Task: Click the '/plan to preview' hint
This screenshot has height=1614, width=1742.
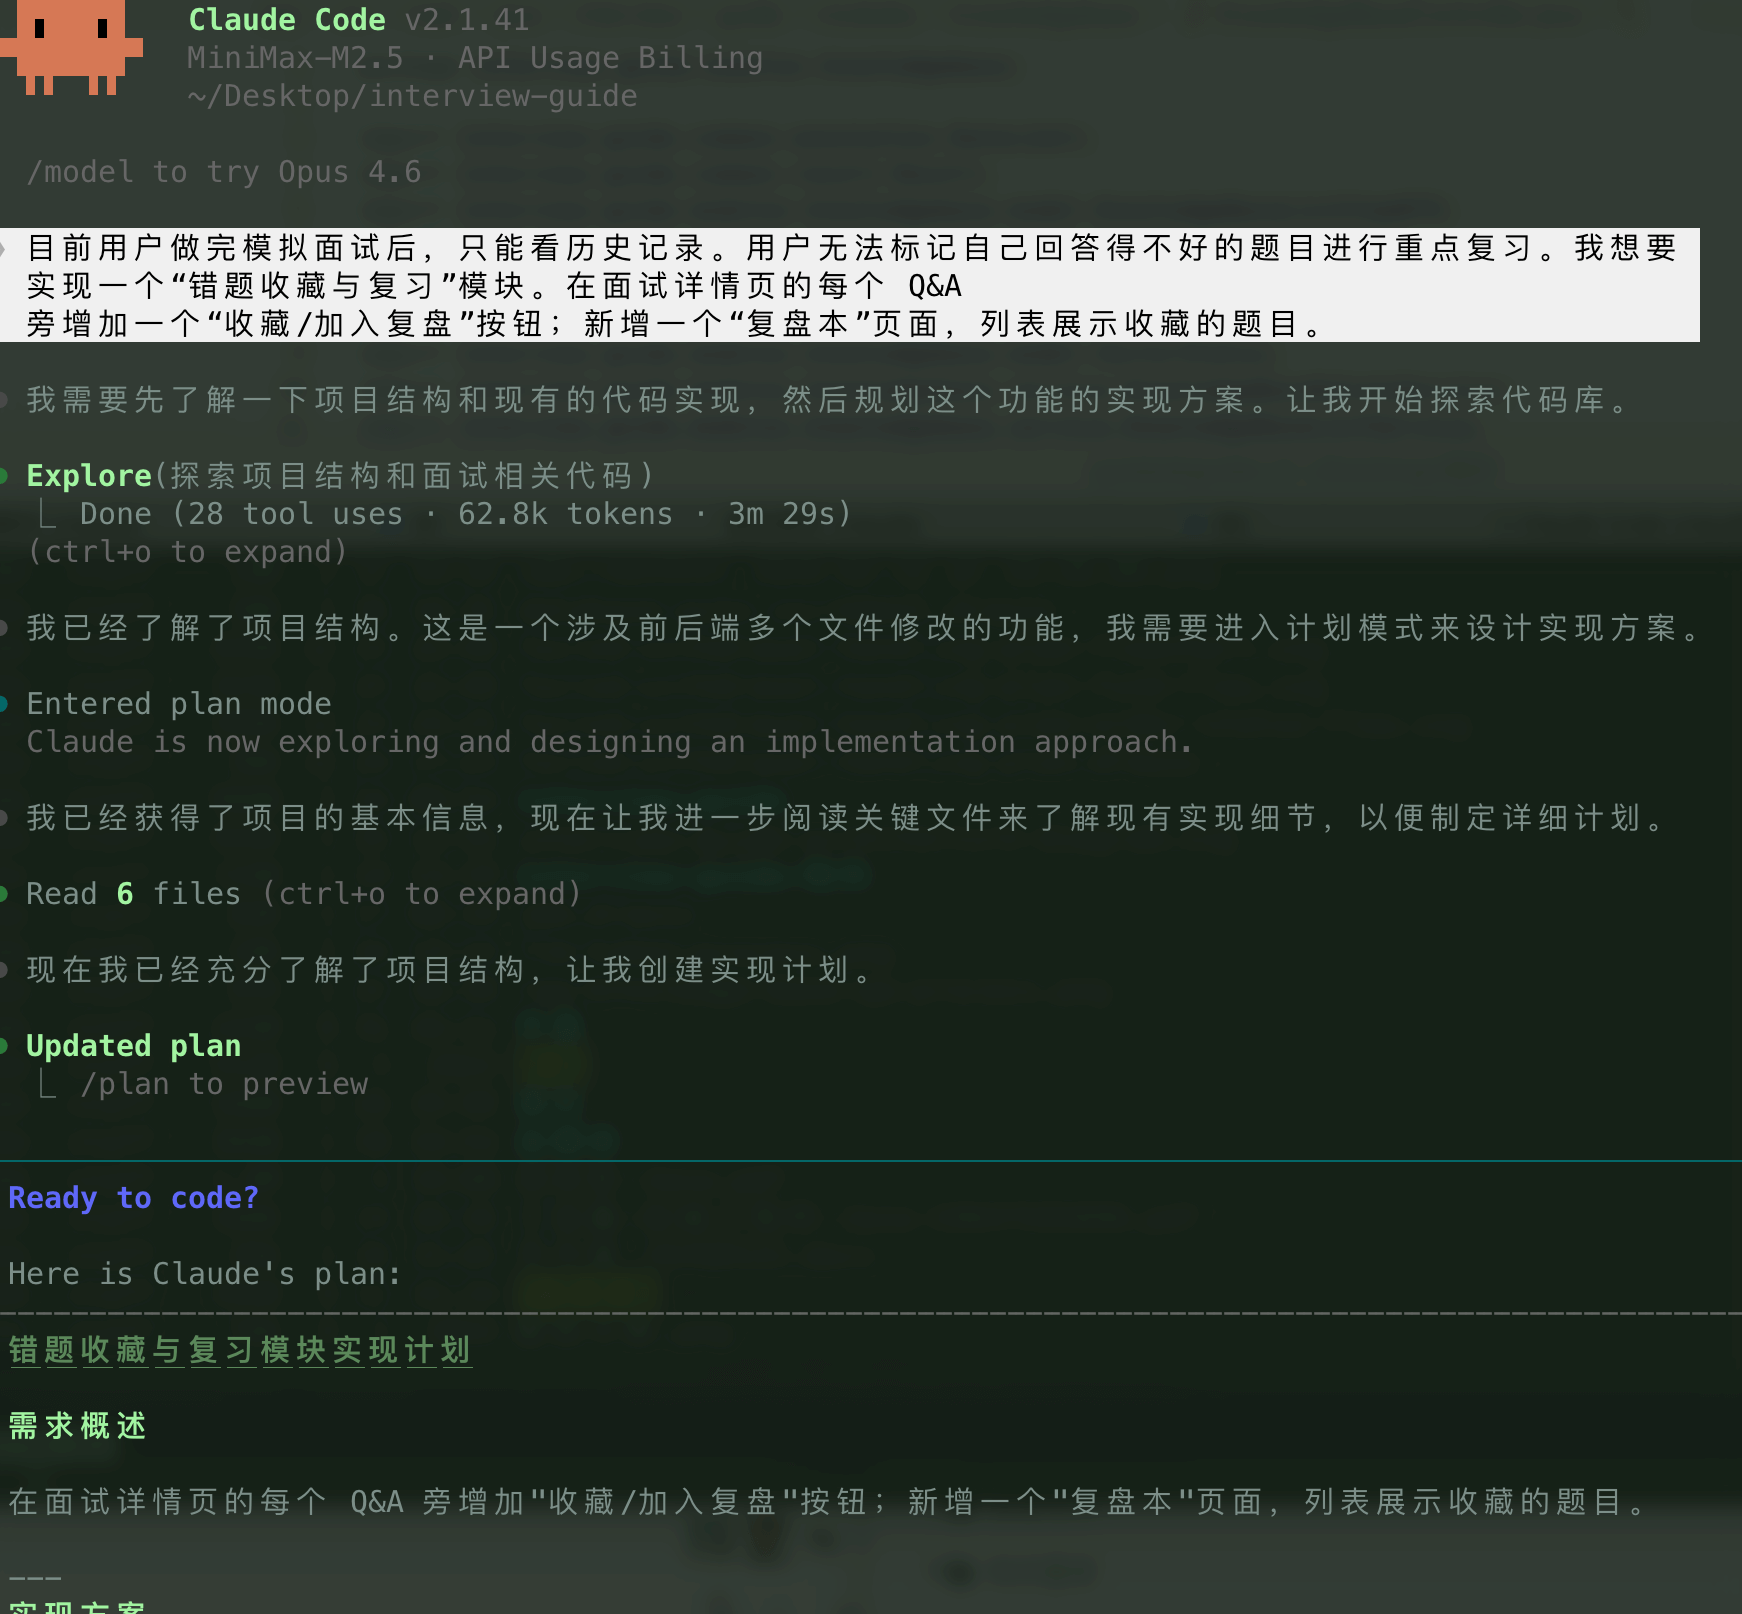Action: (x=224, y=1084)
